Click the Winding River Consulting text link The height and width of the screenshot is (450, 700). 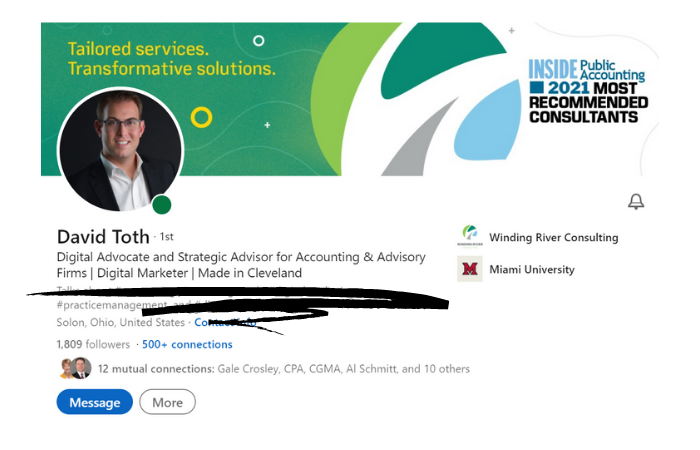(x=554, y=237)
